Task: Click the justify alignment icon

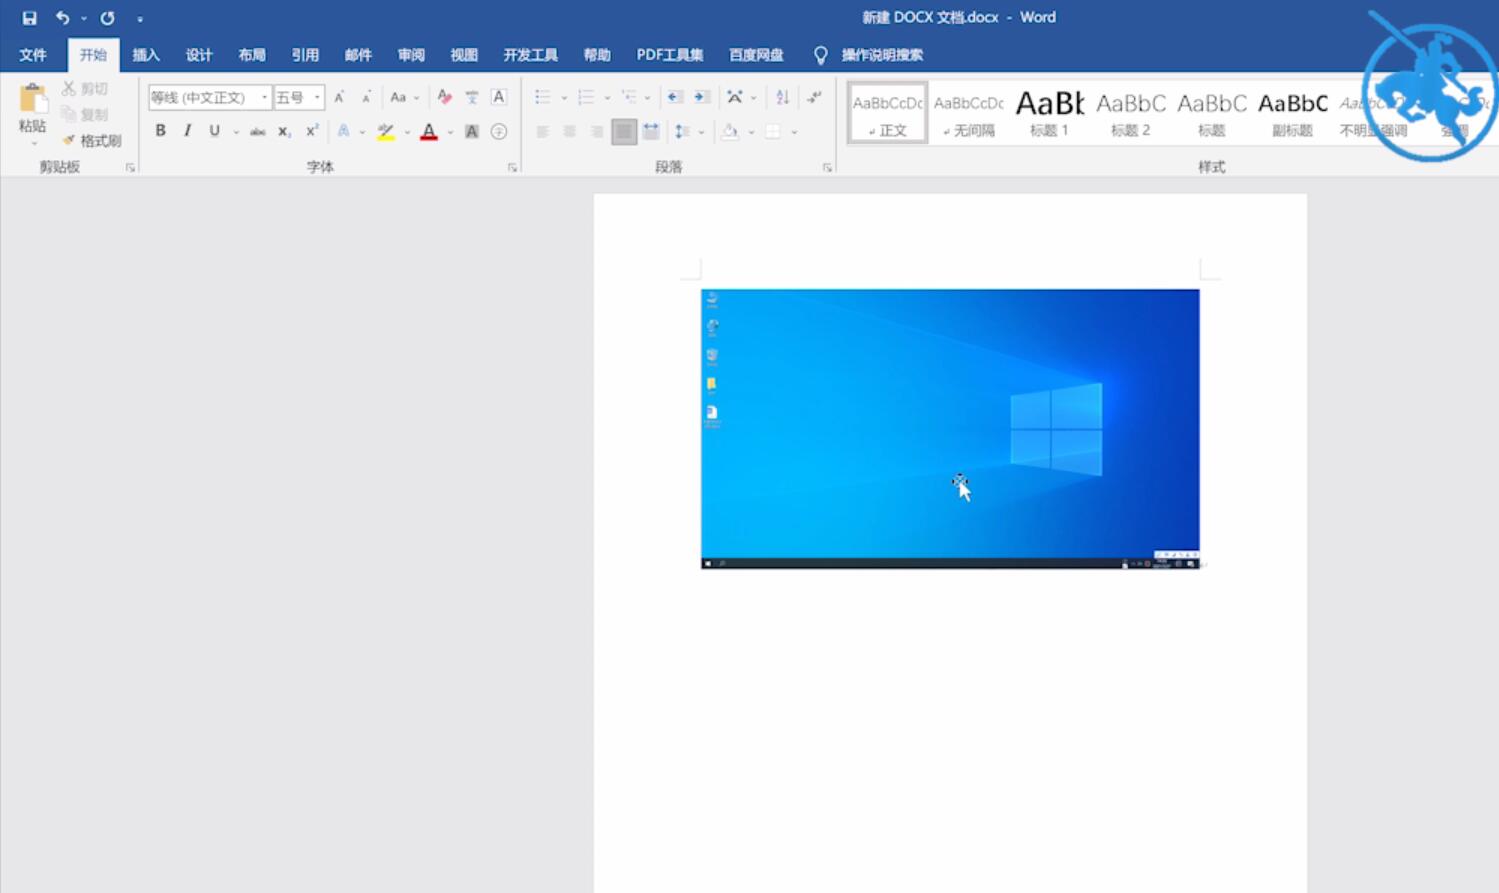Action: (x=624, y=131)
